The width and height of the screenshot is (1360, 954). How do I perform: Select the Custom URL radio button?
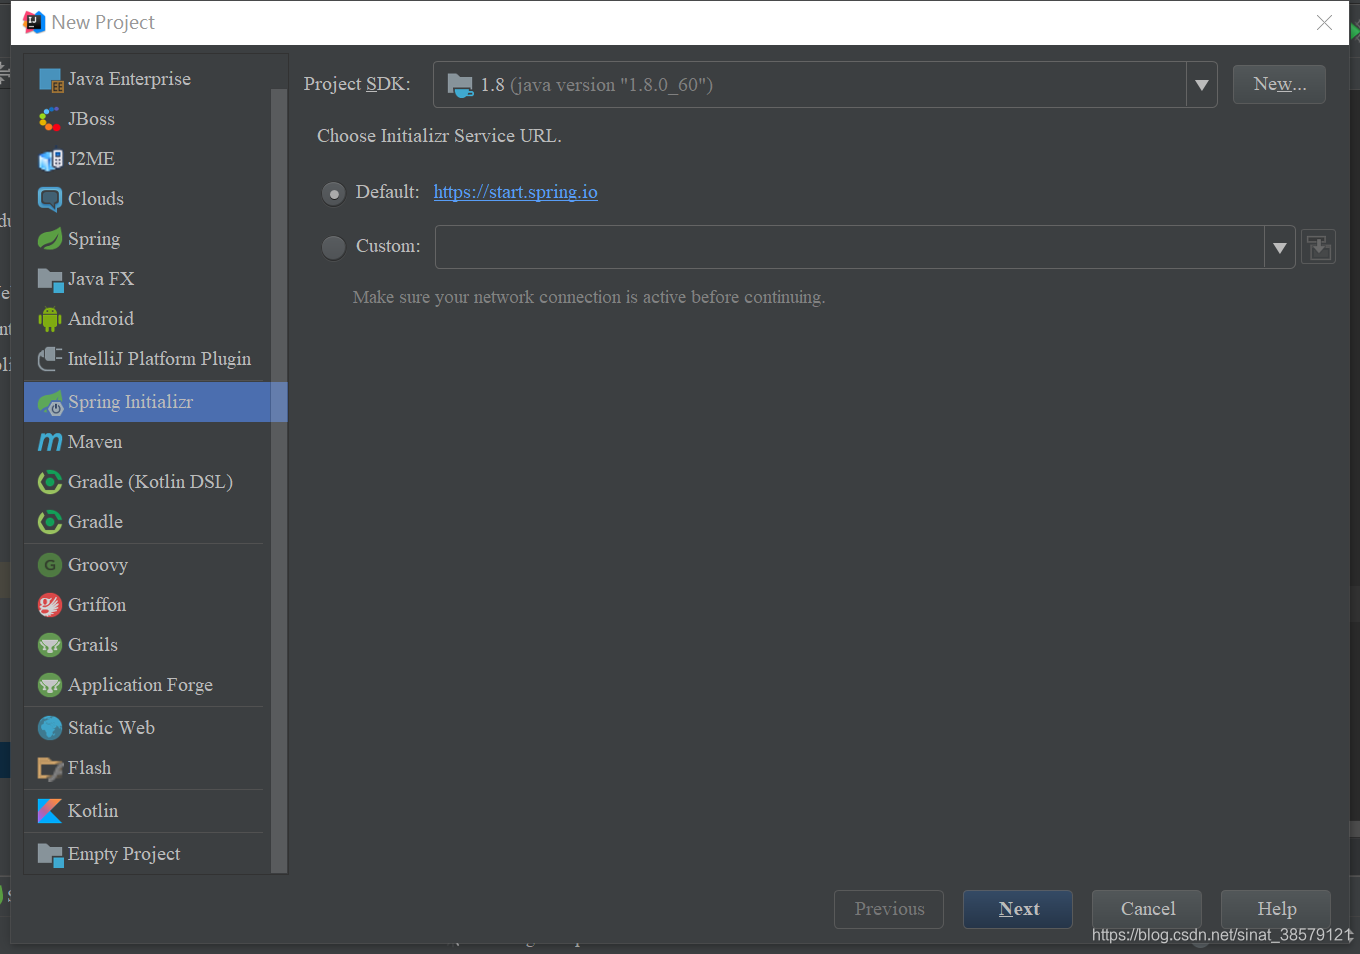(x=334, y=247)
